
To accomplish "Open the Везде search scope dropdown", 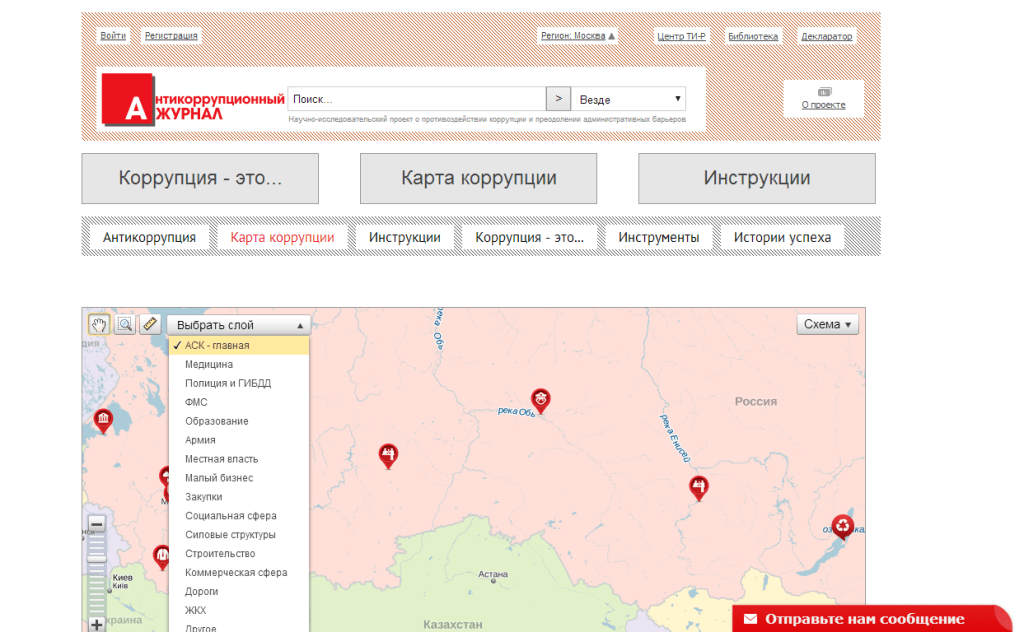I will (627, 98).
